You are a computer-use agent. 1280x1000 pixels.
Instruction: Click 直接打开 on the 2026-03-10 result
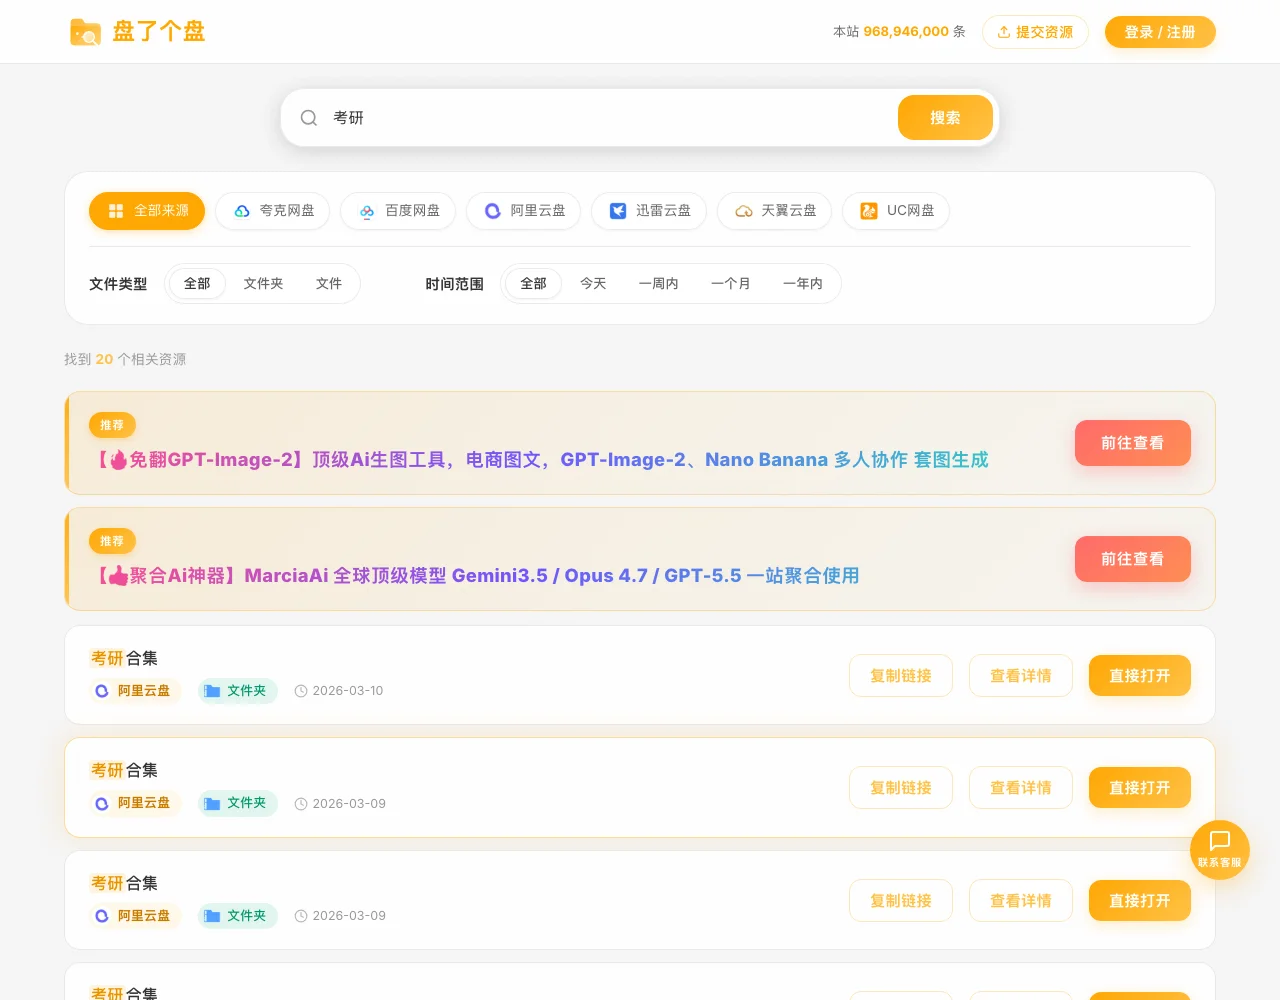tap(1140, 676)
